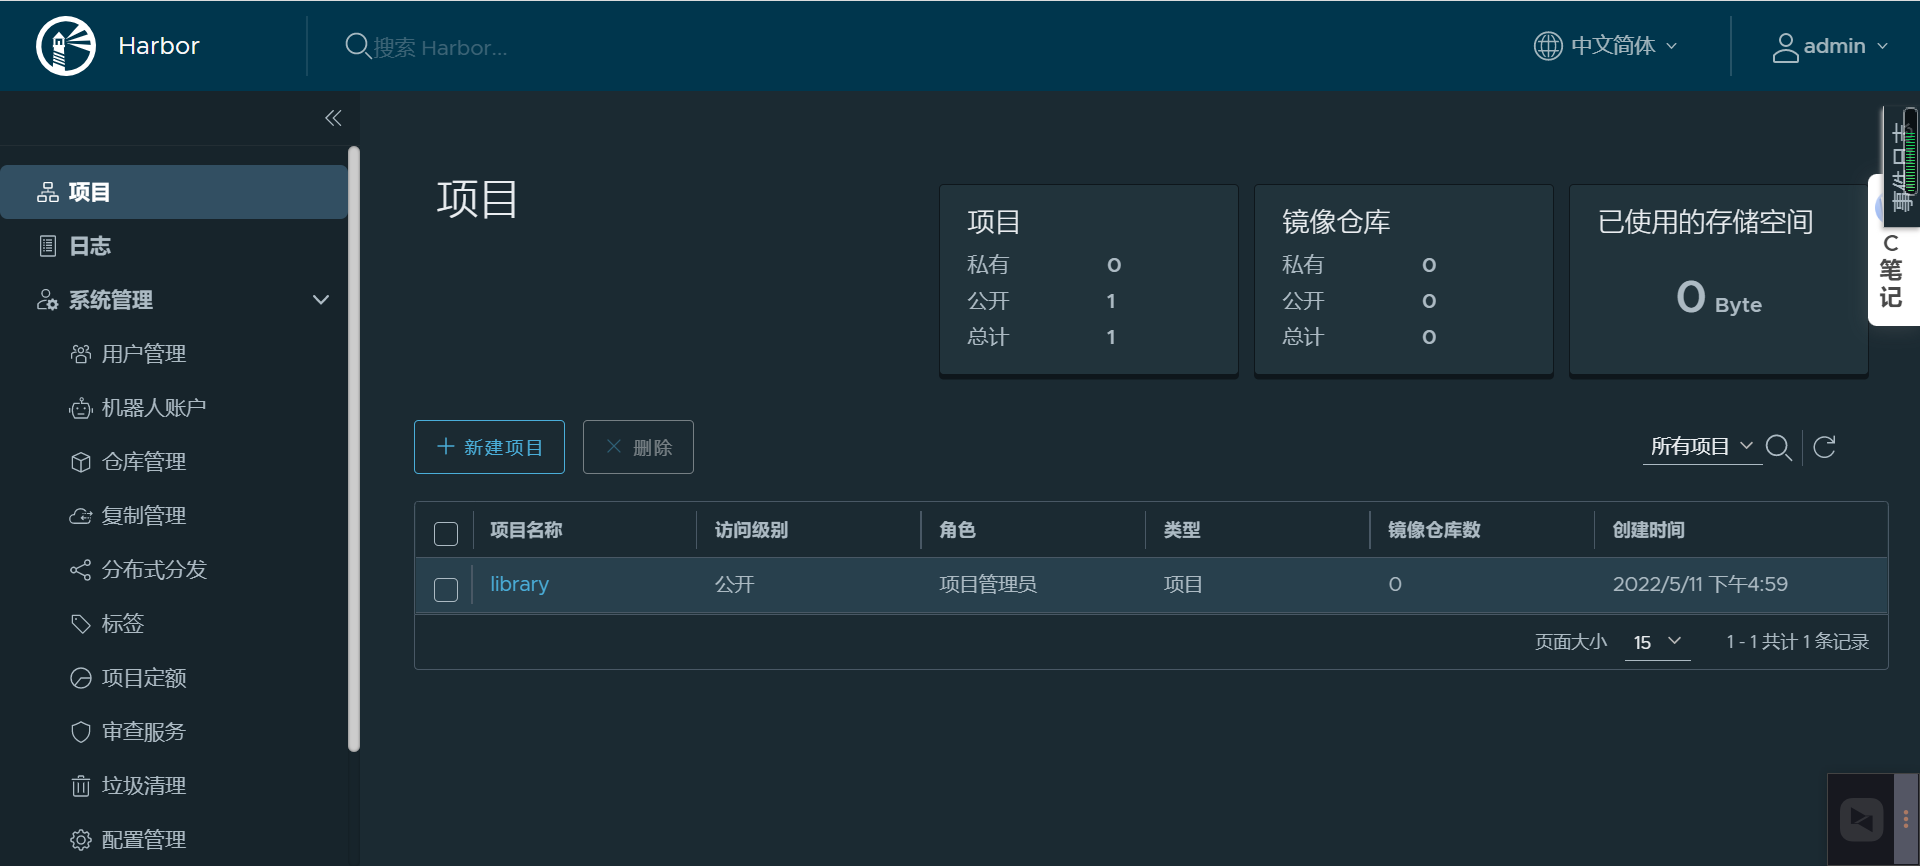Click the three-dot handle of video widget
Screen dimensions: 1920x866
(1906, 820)
